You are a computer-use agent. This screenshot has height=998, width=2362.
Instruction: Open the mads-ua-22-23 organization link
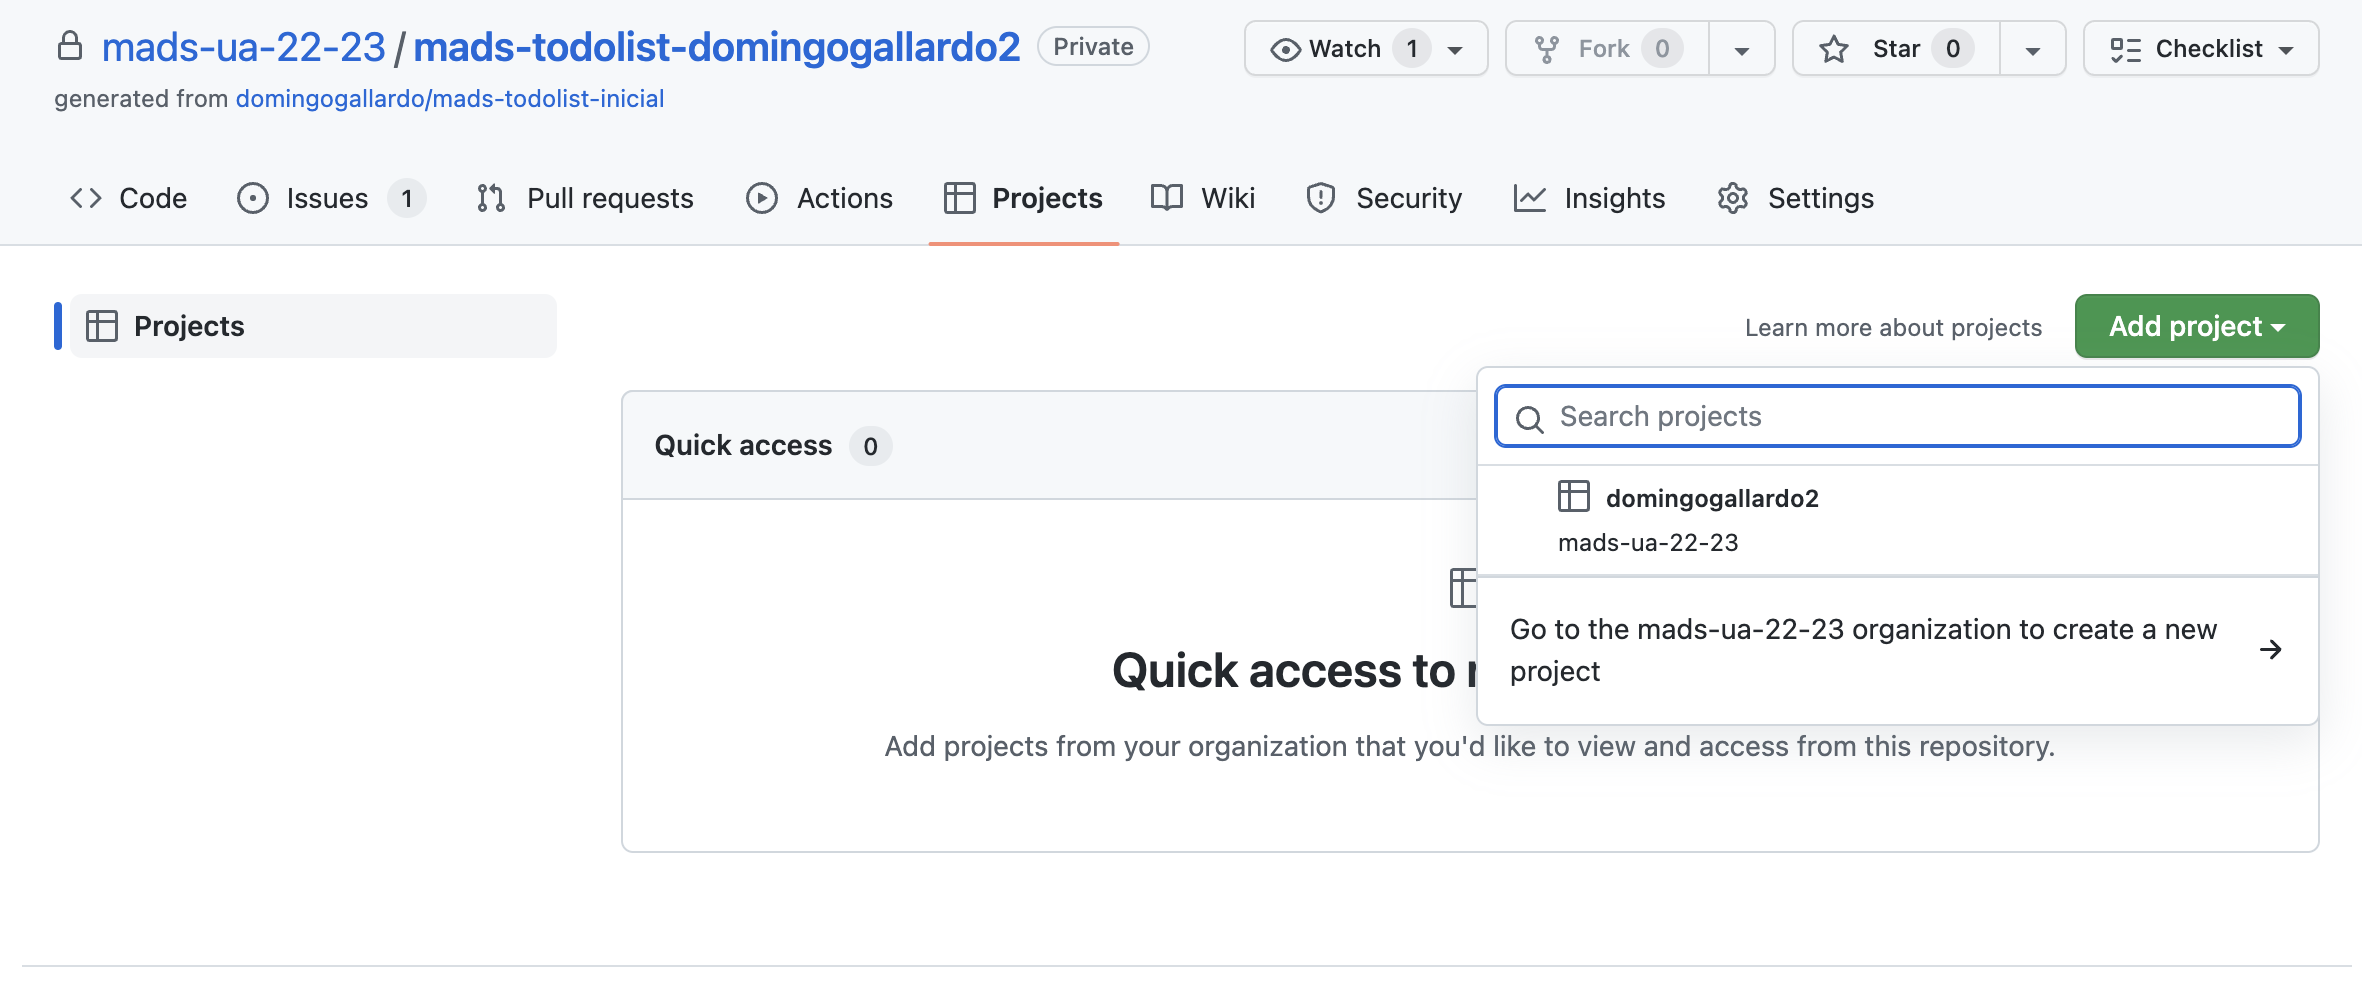point(243,47)
